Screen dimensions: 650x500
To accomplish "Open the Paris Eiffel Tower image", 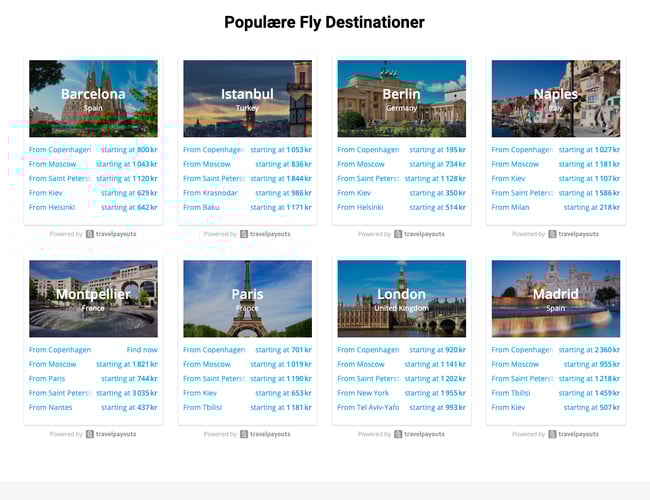I will coord(247,298).
